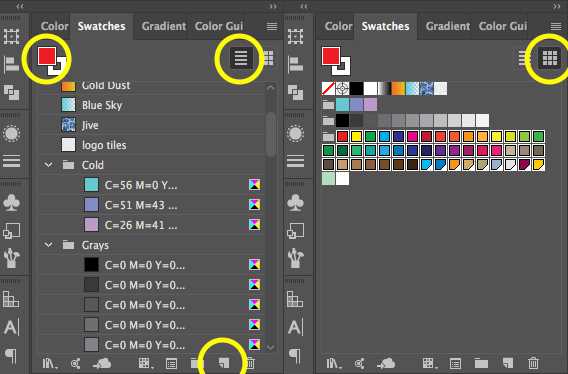Switch left panel to thumbnail grid view
Viewport: 568px width, 374px height.
click(x=268, y=58)
